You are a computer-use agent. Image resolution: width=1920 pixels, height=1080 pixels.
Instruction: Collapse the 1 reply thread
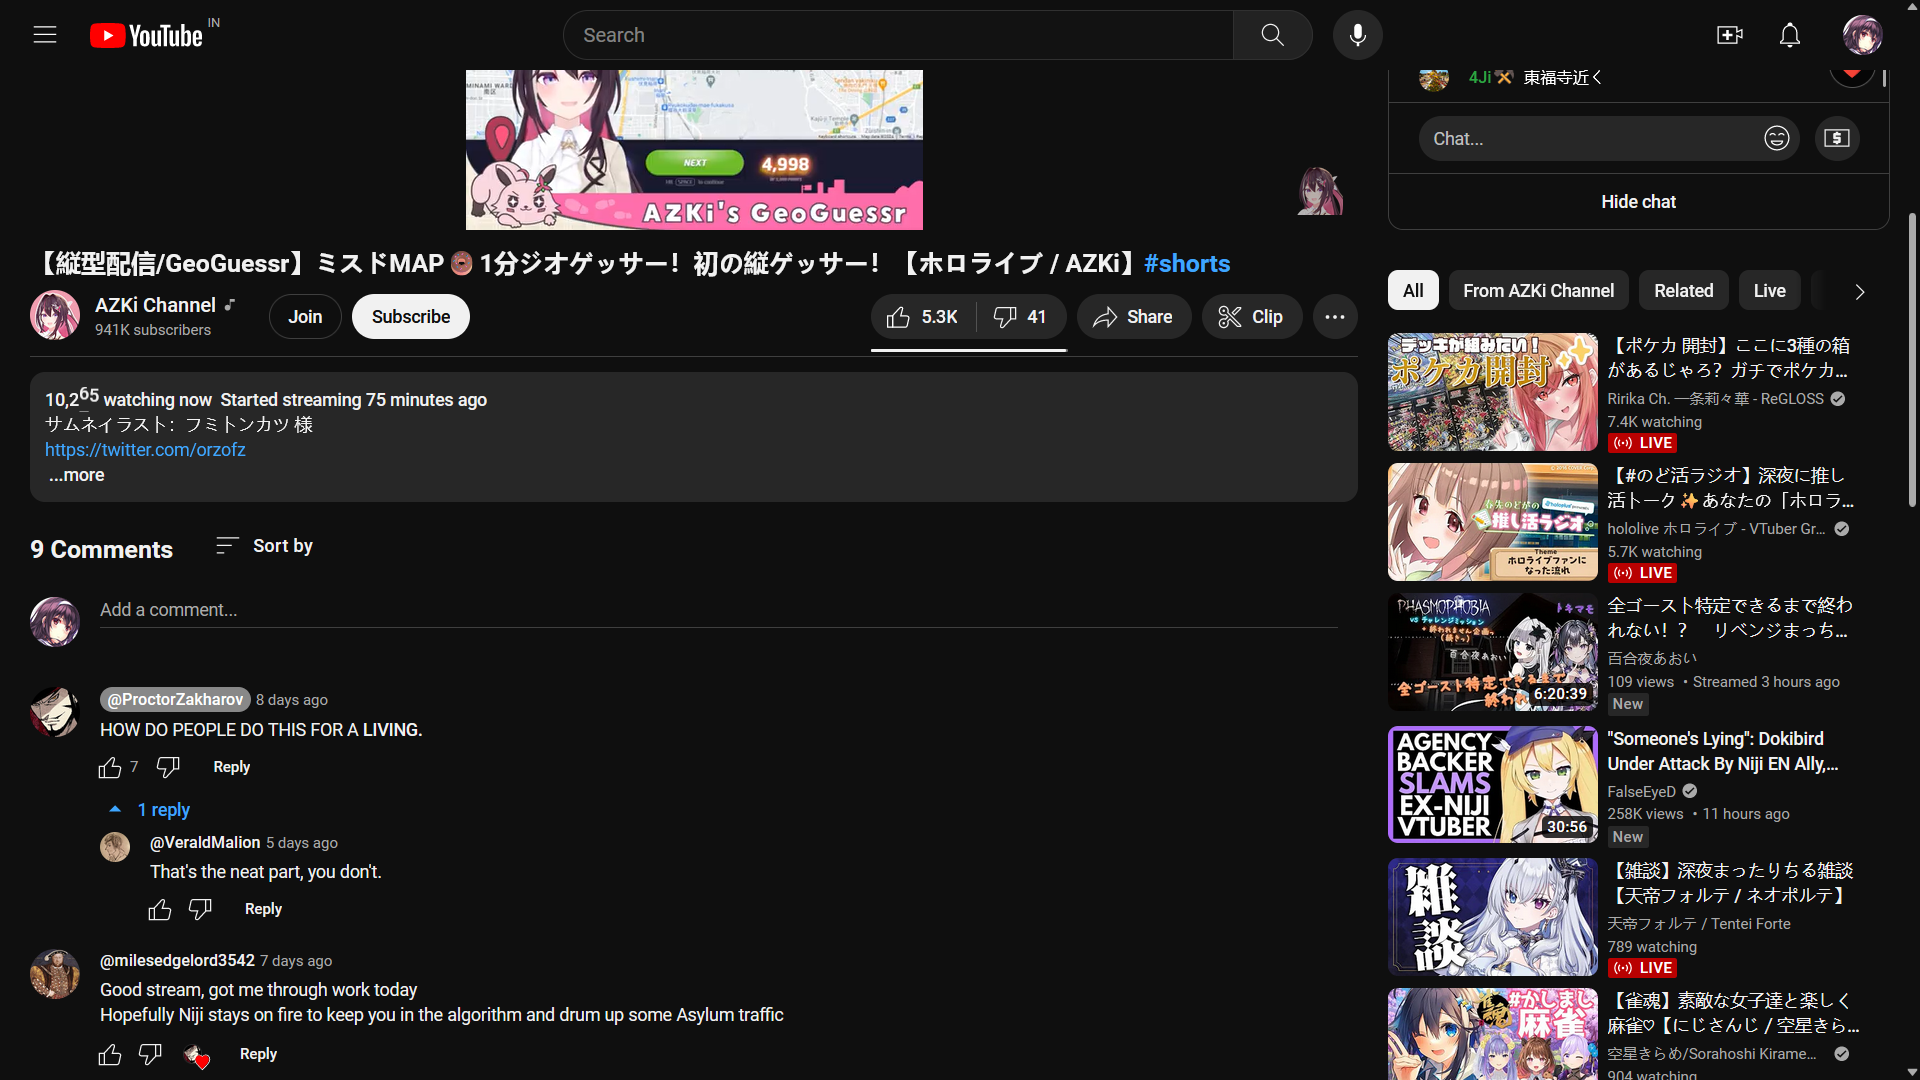[149, 810]
